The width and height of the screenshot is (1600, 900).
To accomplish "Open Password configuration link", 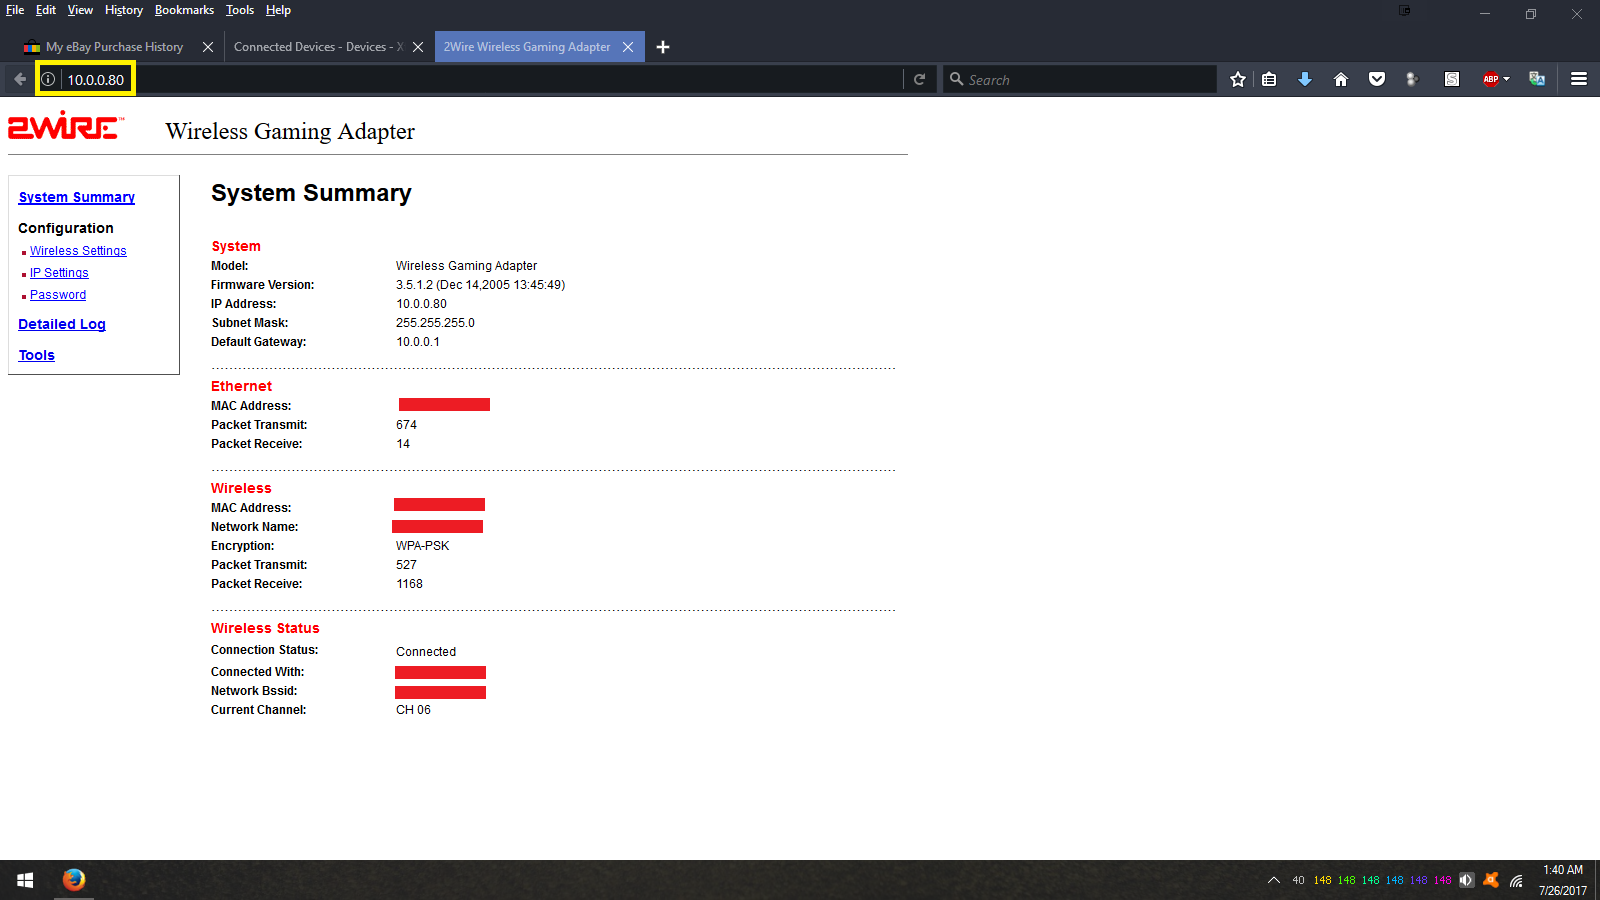I will 58,295.
